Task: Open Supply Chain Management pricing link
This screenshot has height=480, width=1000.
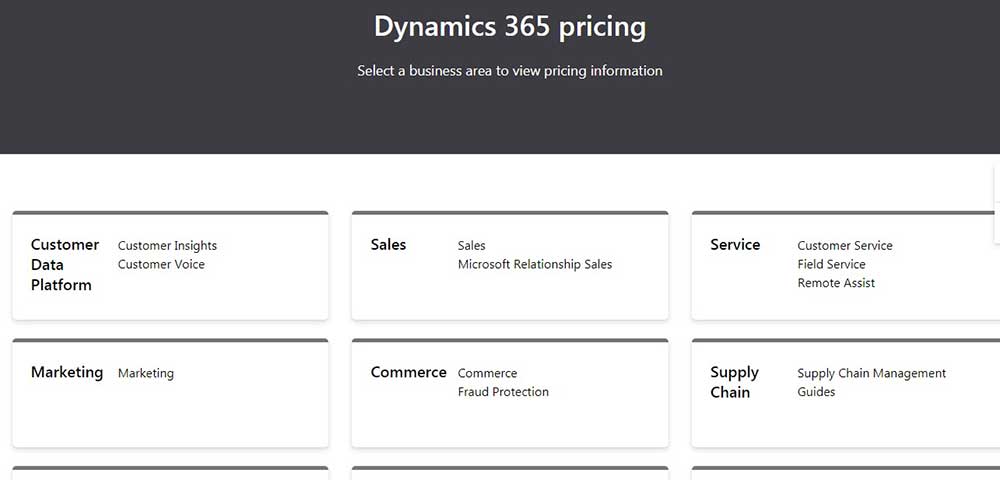Action: [x=871, y=373]
